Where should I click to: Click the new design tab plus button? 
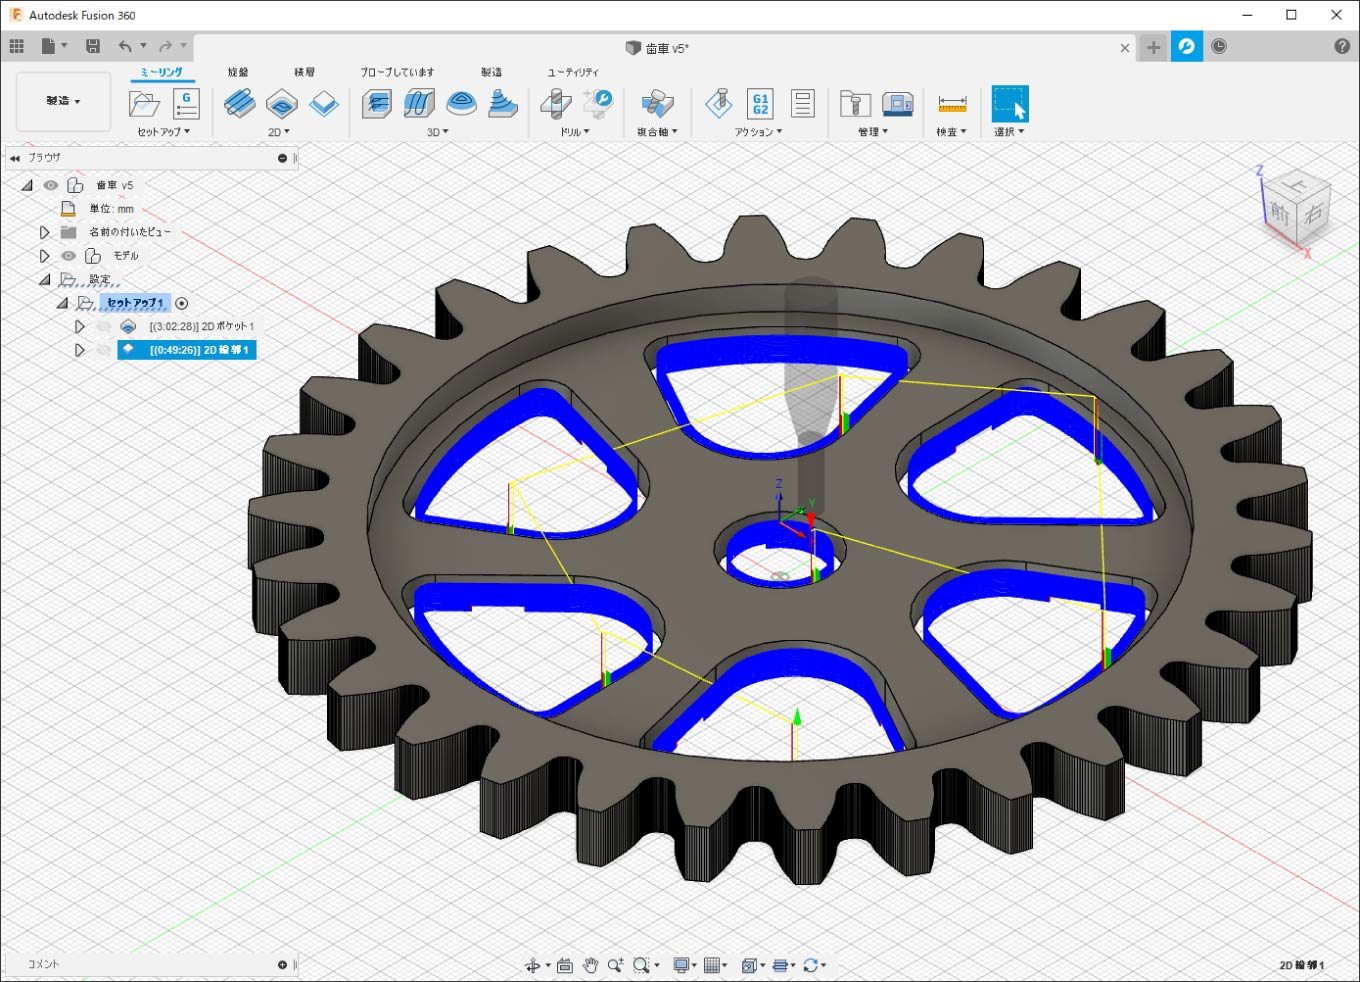[x=1153, y=47]
